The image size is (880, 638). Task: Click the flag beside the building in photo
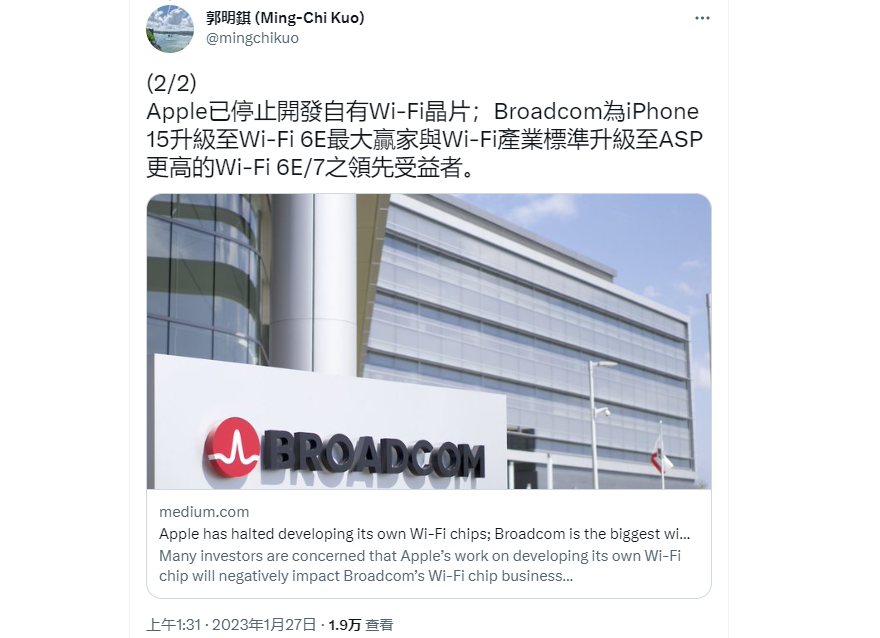pyautogui.click(x=662, y=455)
